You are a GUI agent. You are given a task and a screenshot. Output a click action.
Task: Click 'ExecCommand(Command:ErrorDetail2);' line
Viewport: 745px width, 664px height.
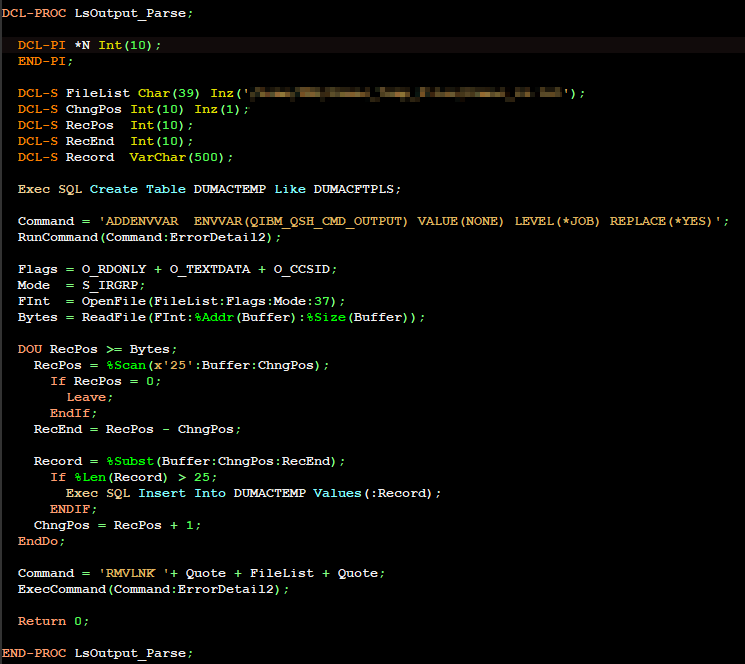coord(153,589)
